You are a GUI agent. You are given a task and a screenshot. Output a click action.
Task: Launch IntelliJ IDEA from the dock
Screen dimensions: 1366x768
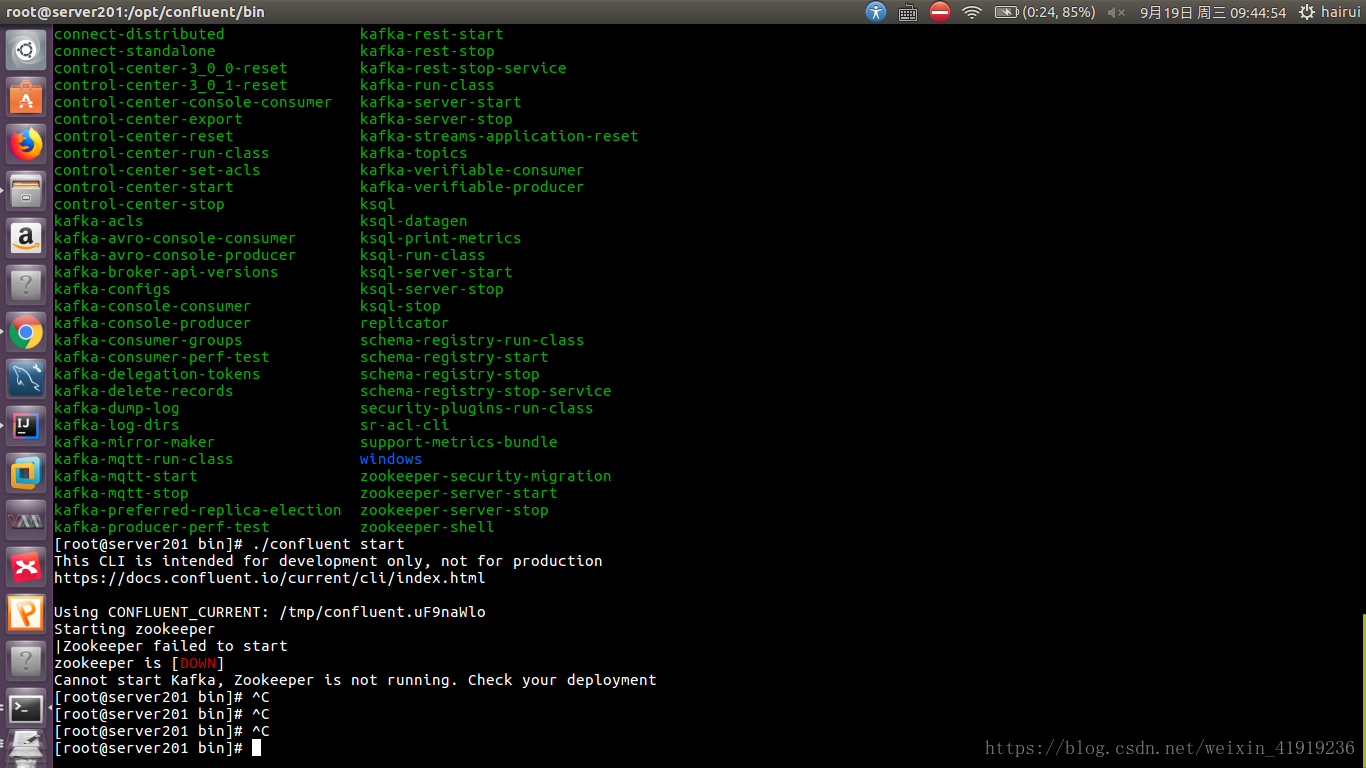click(x=26, y=426)
